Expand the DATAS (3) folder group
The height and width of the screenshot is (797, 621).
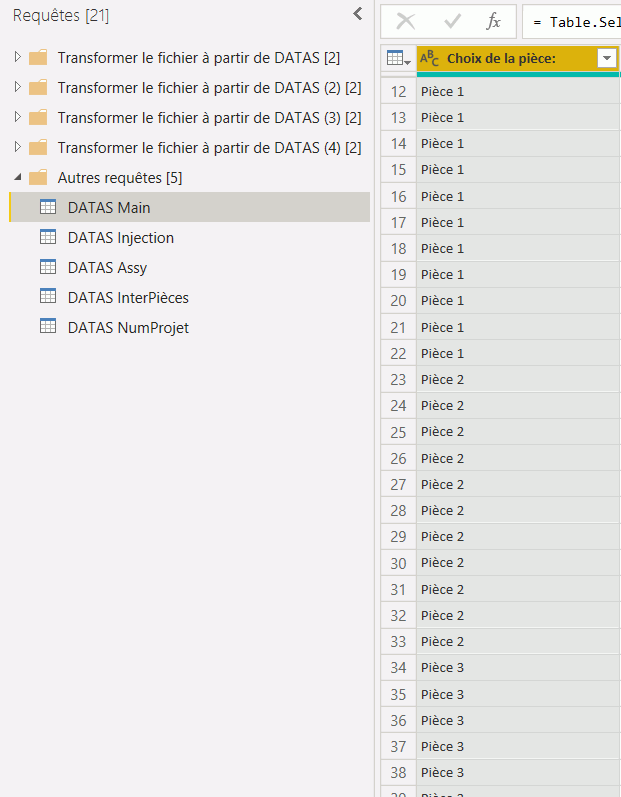click(x=17, y=117)
